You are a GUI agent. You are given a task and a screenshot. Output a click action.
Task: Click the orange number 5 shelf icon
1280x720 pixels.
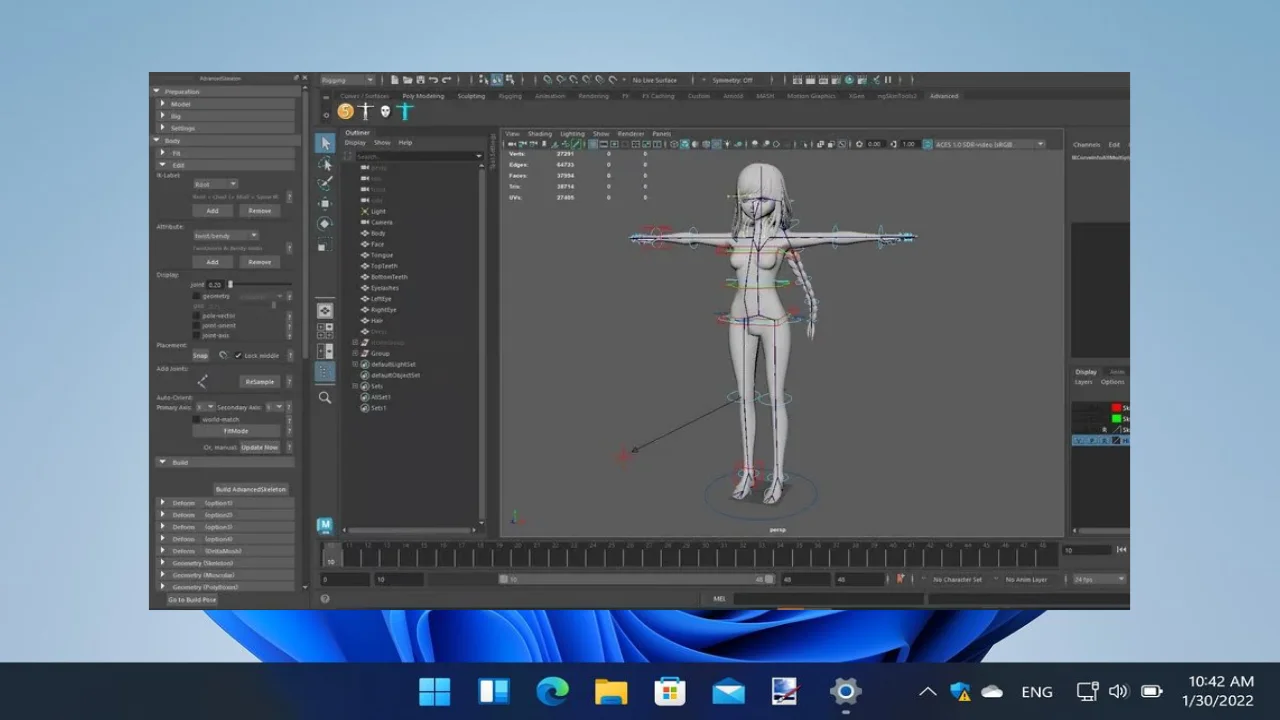coord(346,111)
